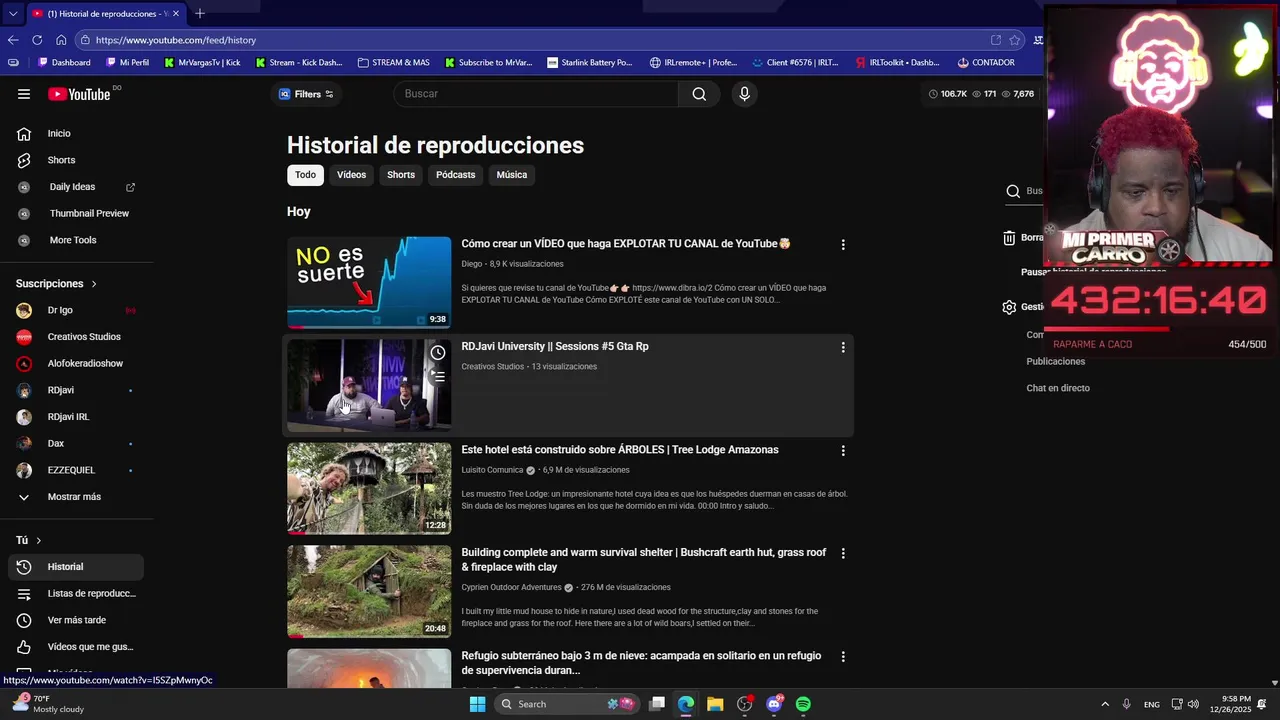The image size is (1280, 720).
Task: Click the address bar URL
Action: coord(176,40)
